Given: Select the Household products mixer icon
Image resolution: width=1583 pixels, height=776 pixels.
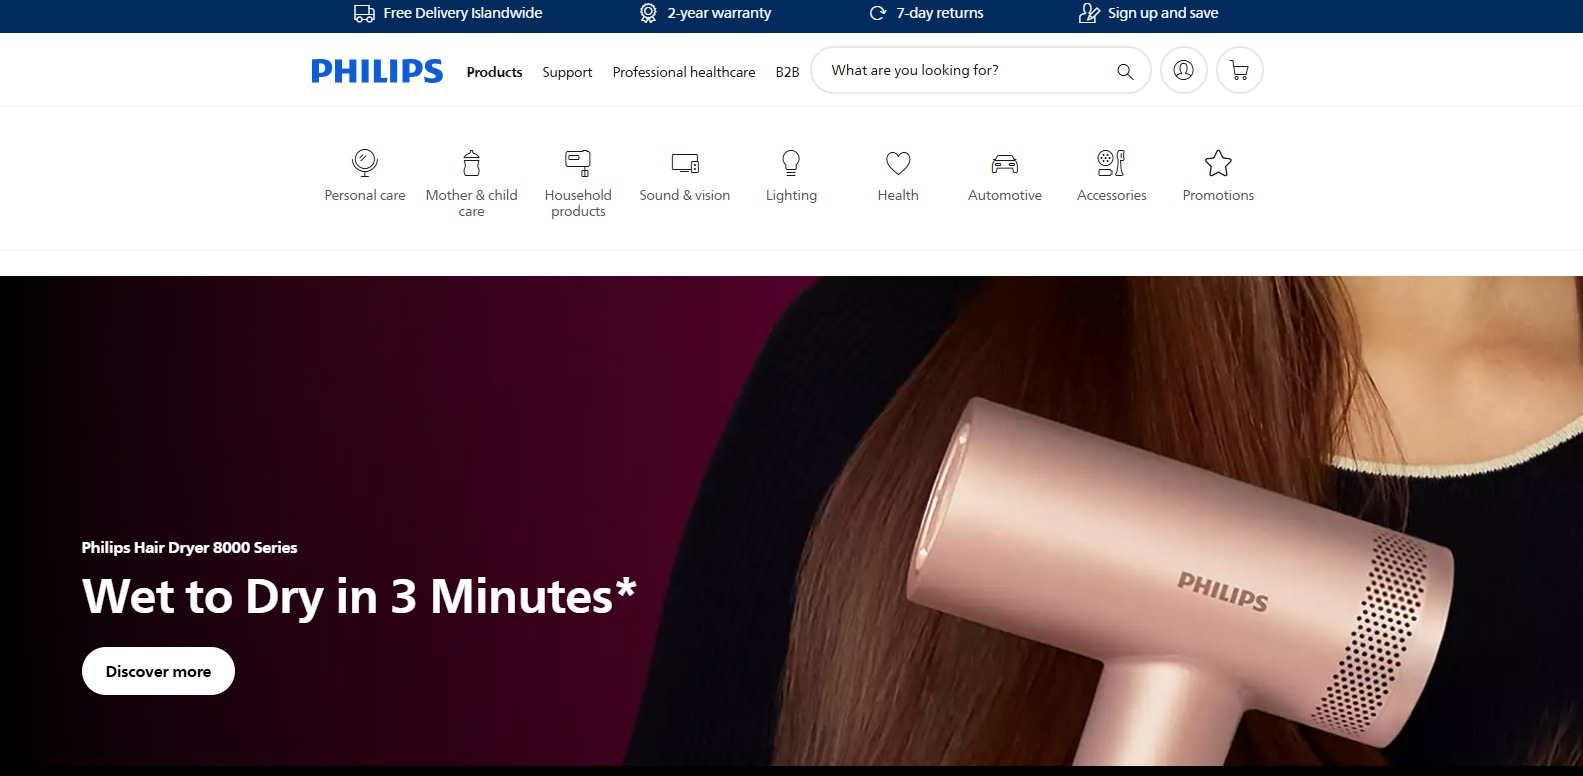Looking at the screenshot, I should [578, 162].
